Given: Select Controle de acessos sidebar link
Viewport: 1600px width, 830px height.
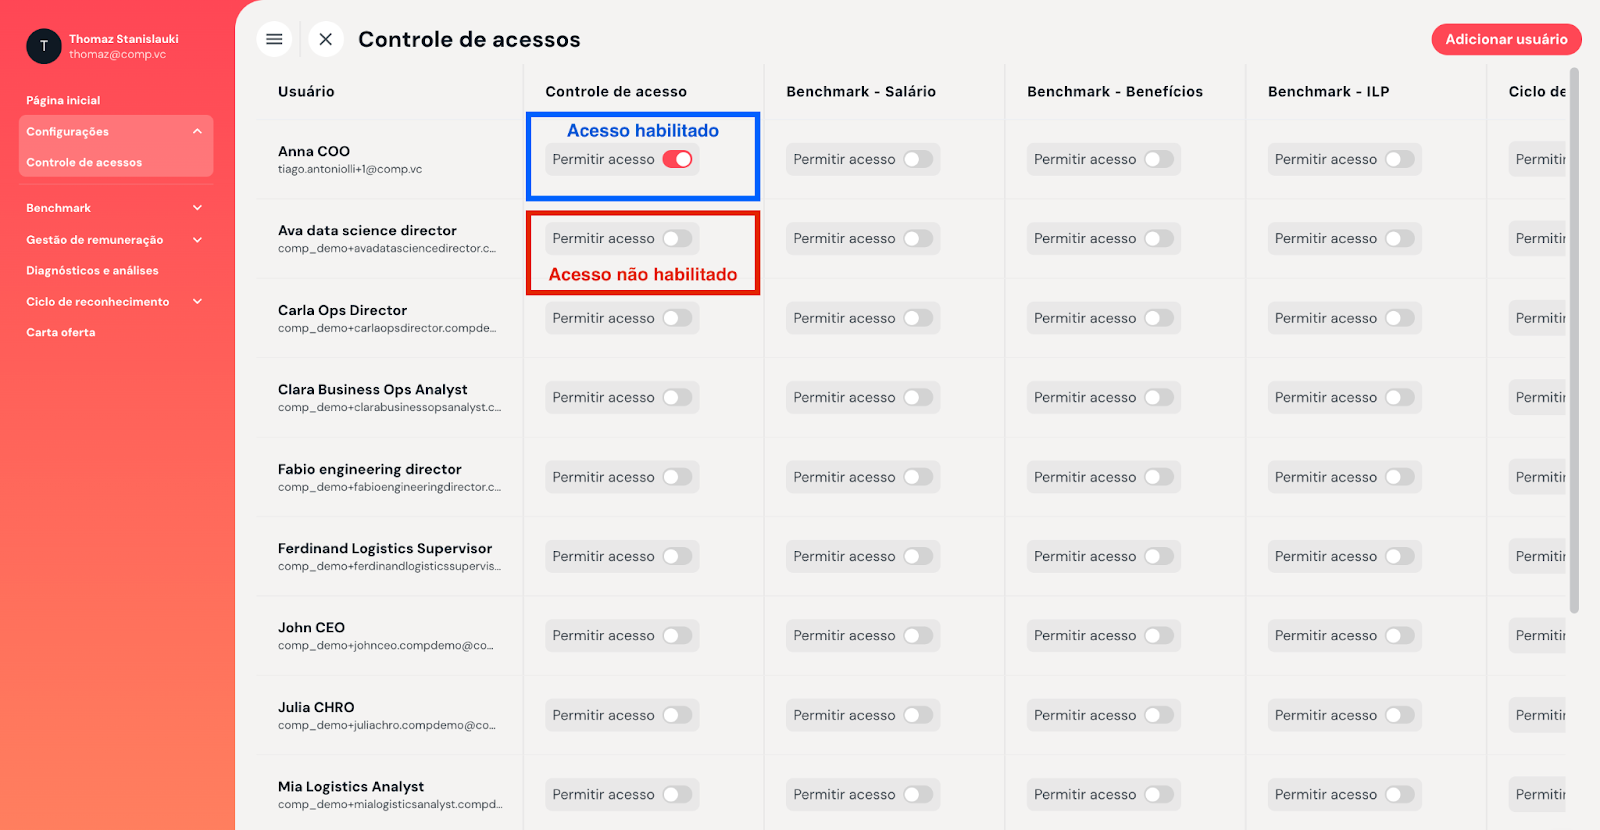Looking at the screenshot, I should pyautogui.click(x=84, y=162).
